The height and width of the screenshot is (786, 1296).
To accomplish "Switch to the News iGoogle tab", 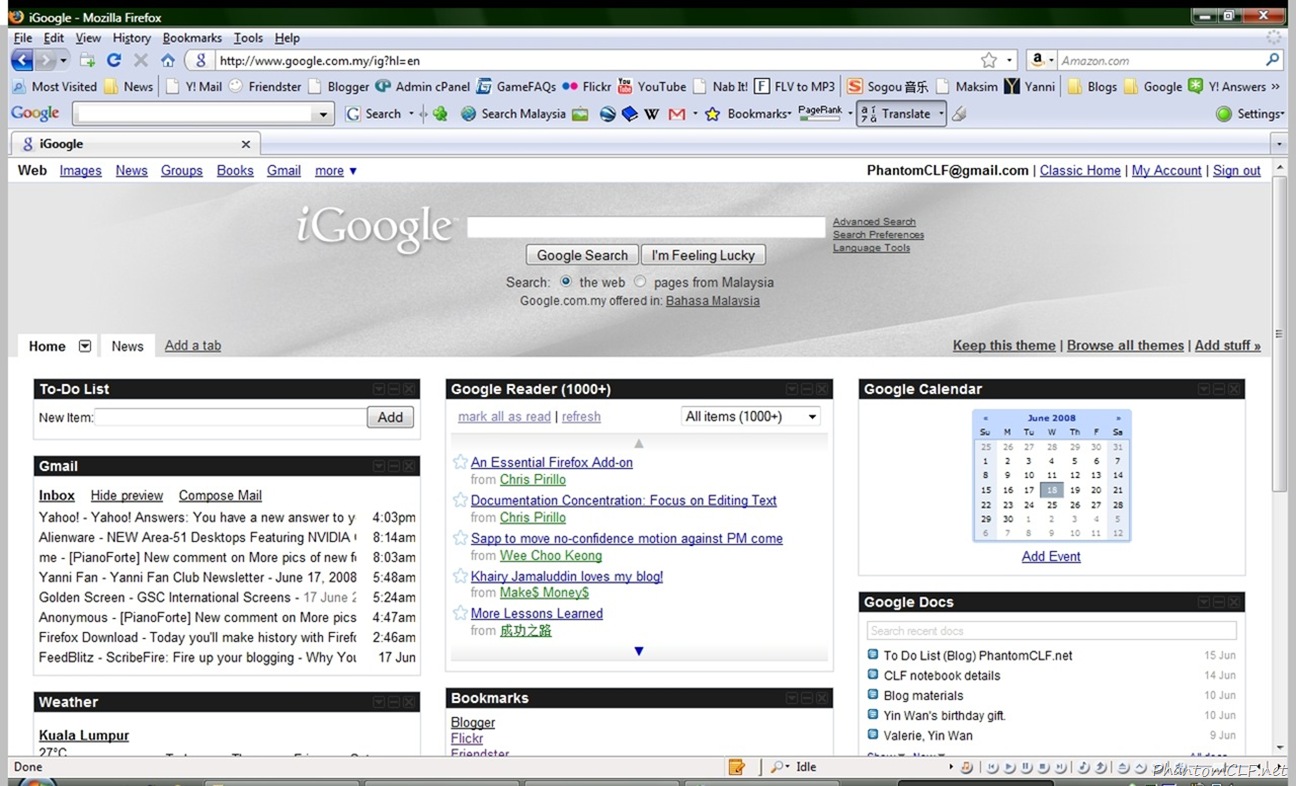I will click(127, 346).
